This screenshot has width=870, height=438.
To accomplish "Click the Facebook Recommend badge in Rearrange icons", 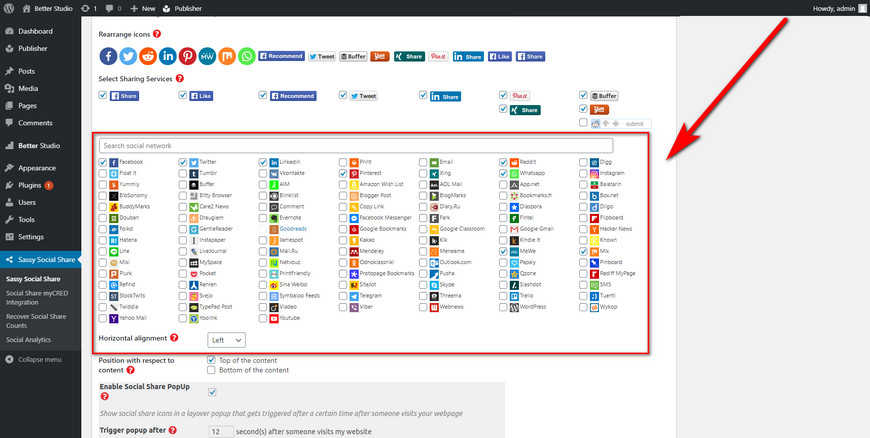I will [281, 56].
